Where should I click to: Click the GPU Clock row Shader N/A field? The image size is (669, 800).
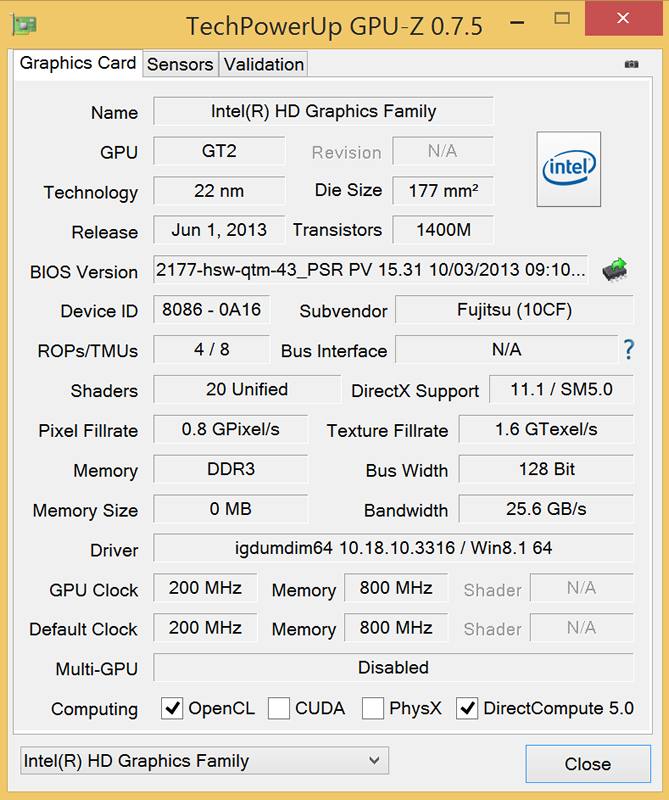click(x=582, y=588)
